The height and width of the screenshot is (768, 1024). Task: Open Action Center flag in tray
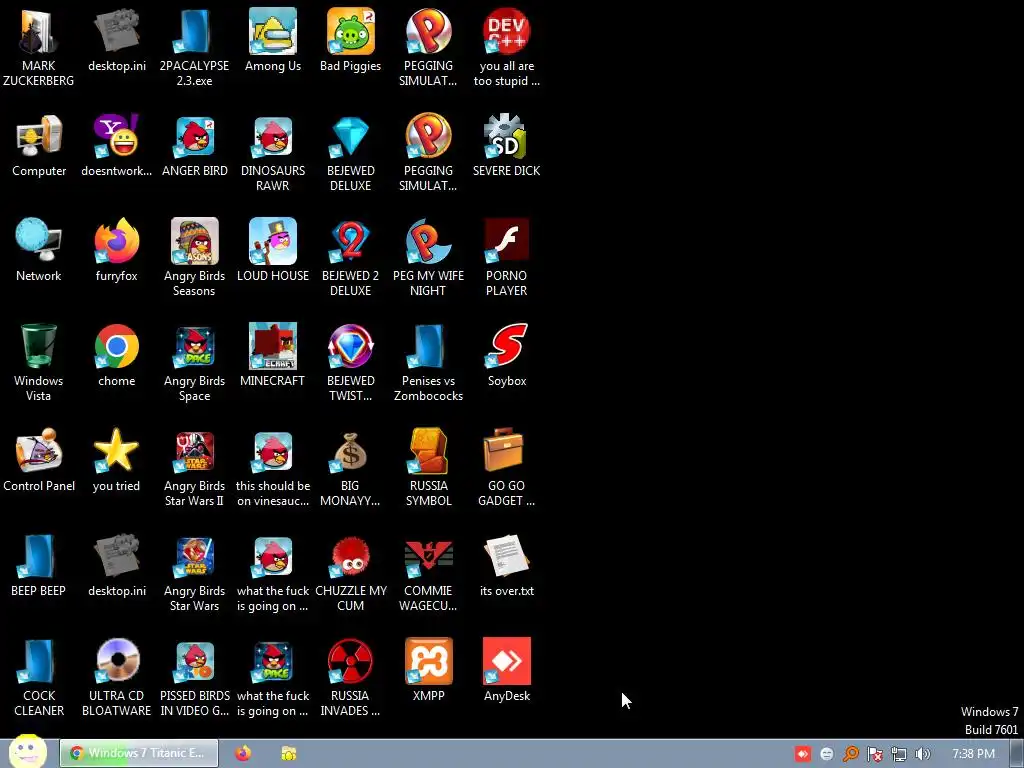pos(875,754)
